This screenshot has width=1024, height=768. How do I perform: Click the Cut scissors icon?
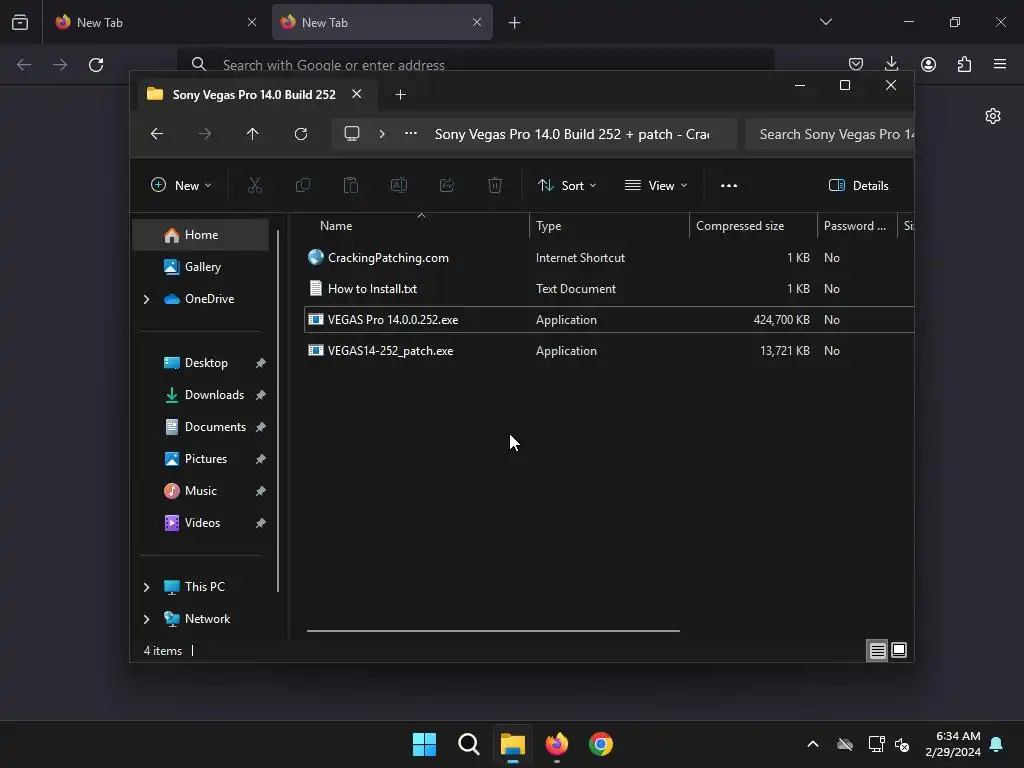255,185
